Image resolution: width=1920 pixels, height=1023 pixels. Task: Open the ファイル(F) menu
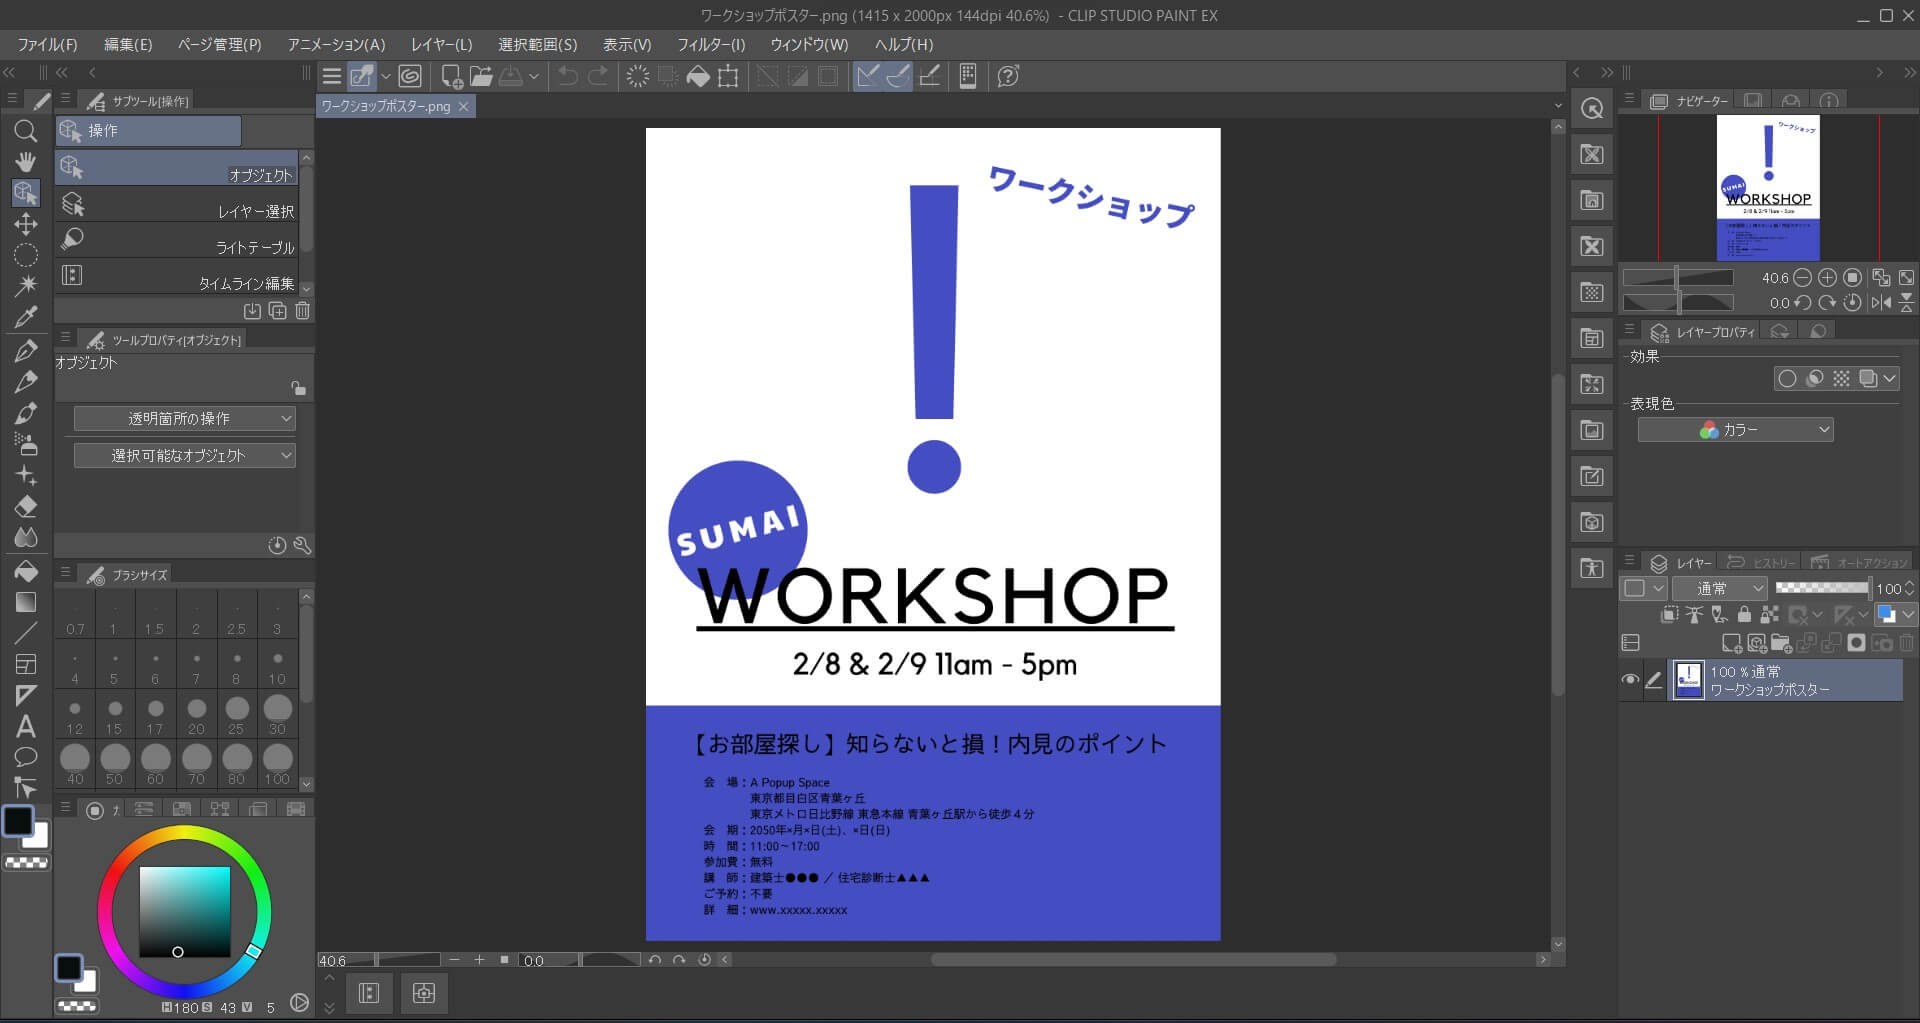pyautogui.click(x=47, y=45)
